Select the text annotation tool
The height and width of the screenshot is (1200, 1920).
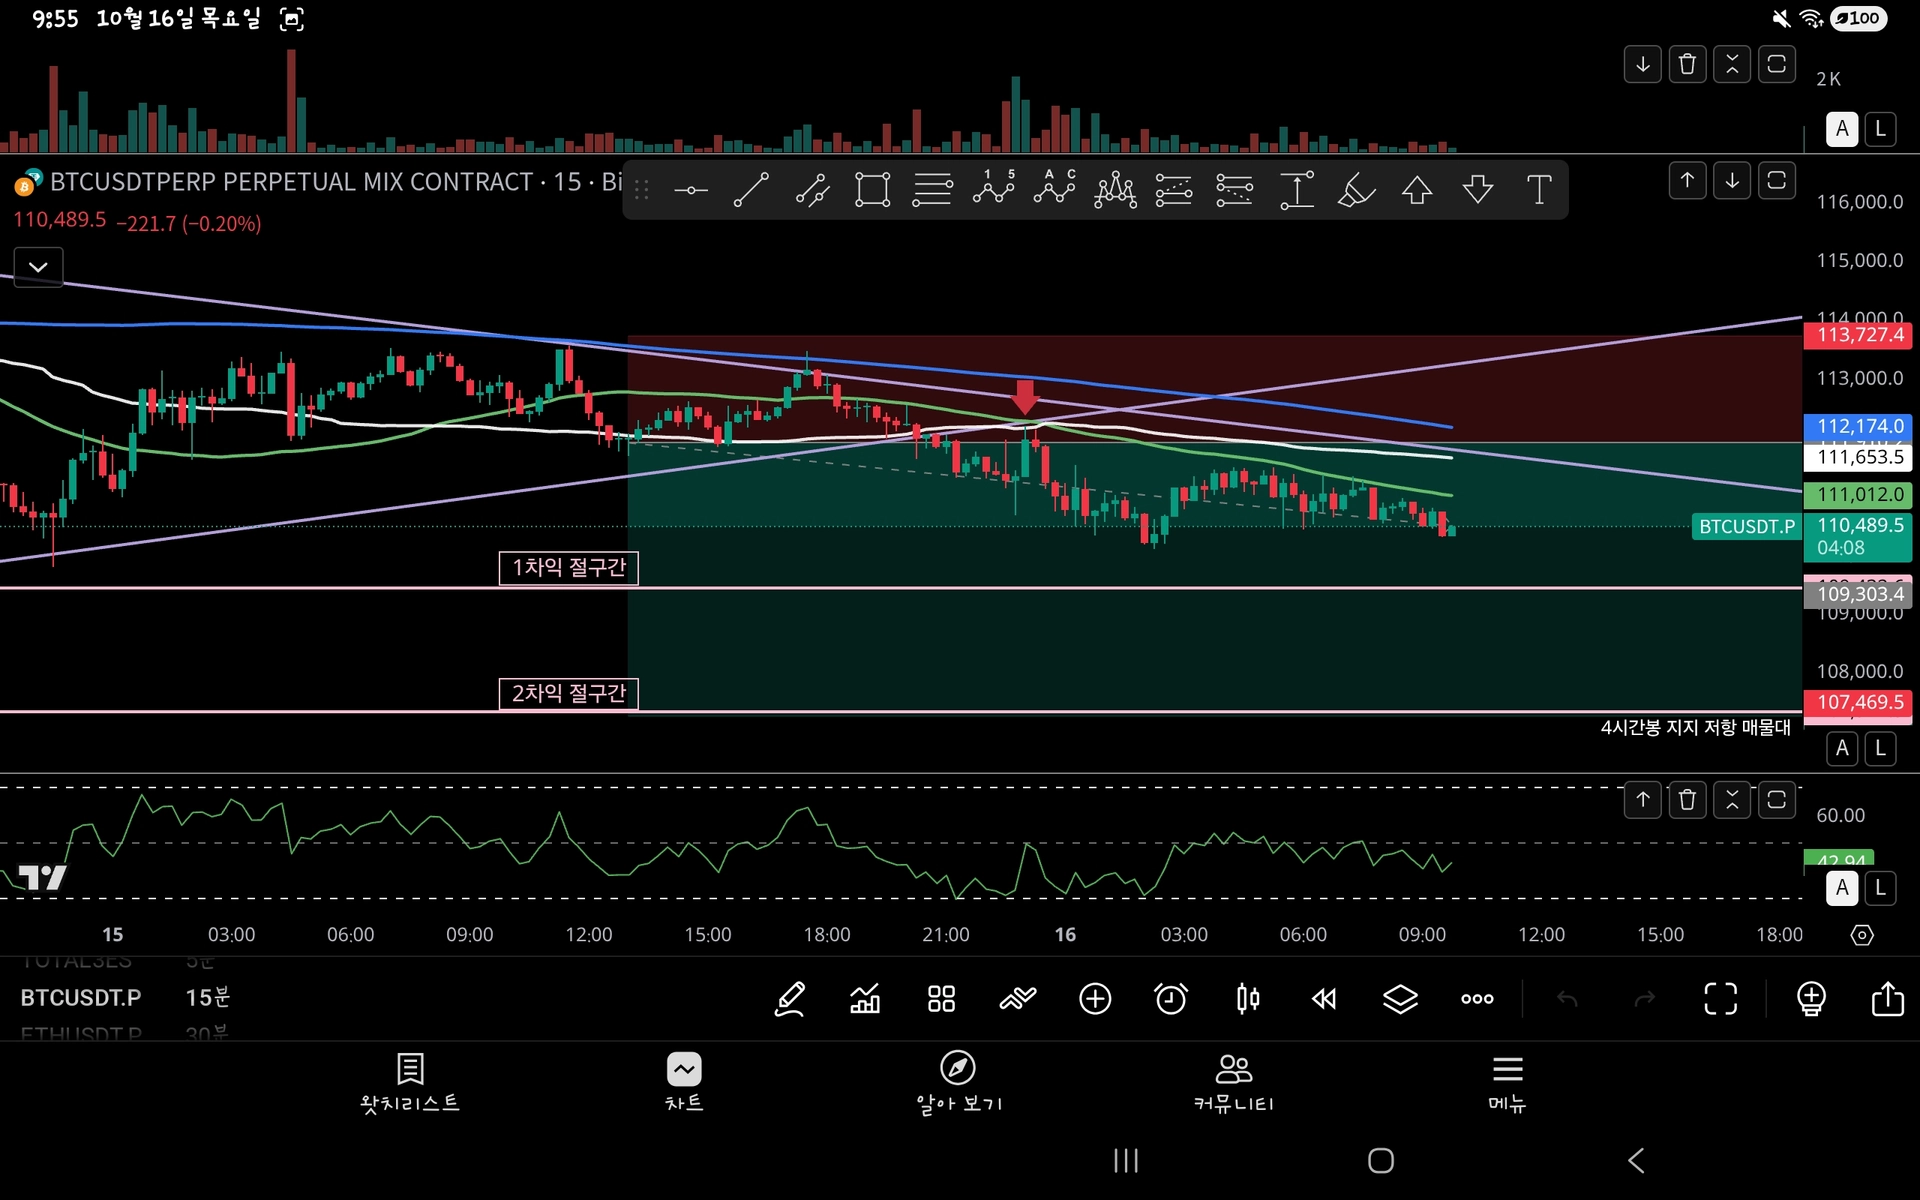tap(1539, 189)
